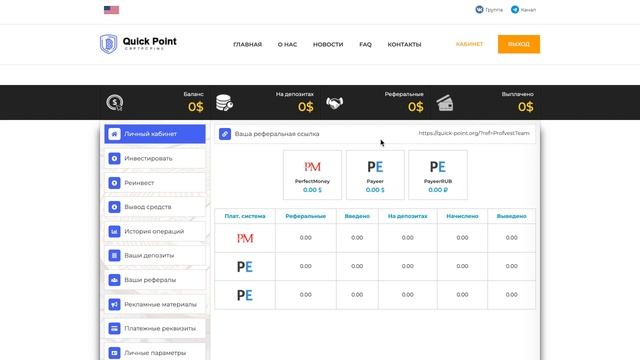Click the list icon beside Ваши депозиты

pos(114,256)
